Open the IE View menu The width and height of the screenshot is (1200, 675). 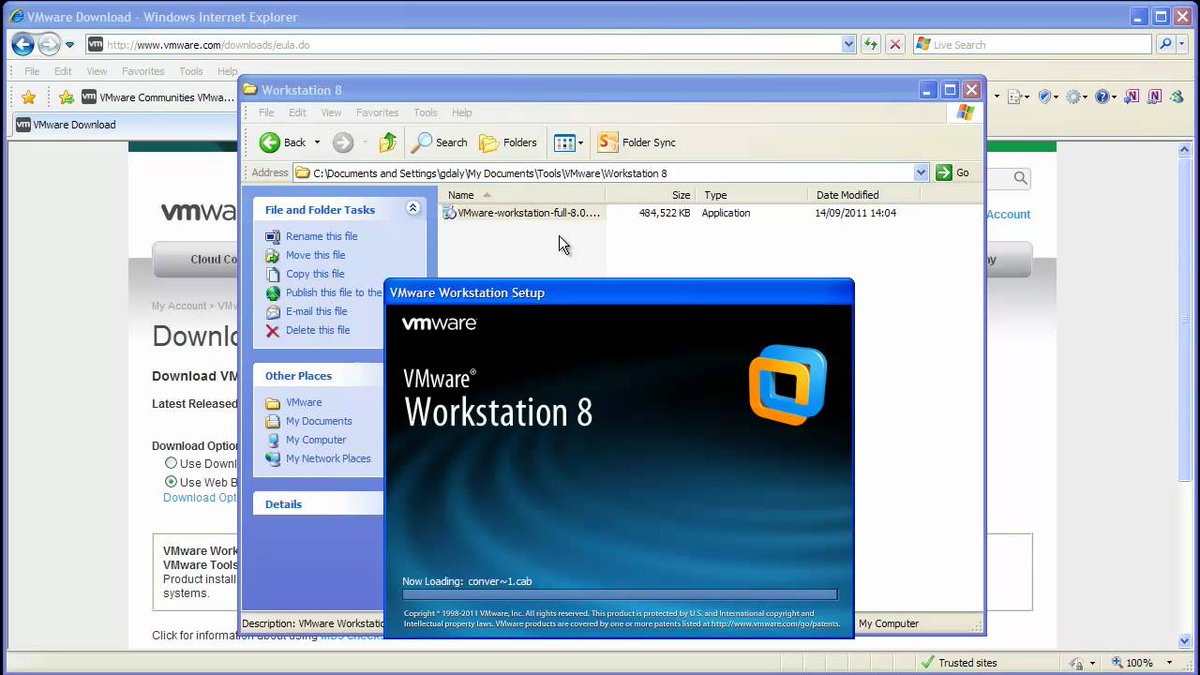(x=97, y=71)
